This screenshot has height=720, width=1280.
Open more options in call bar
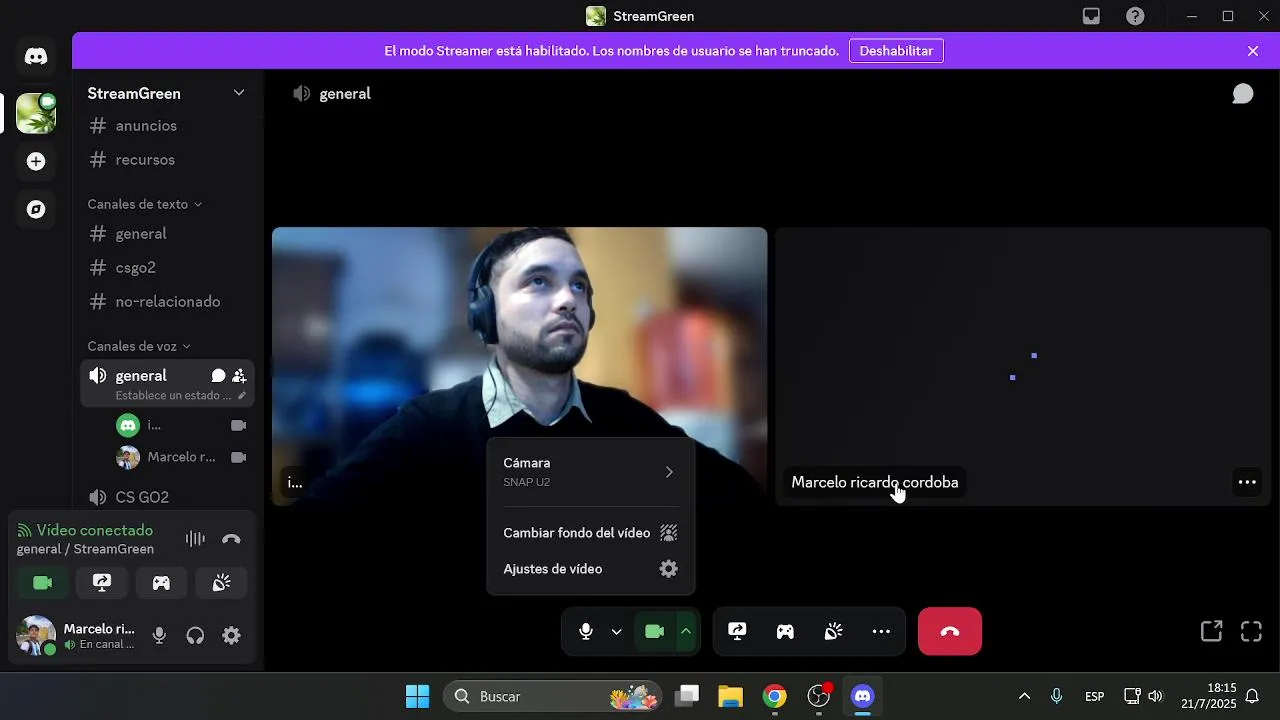pyautogui.click(x=881, y=631)
